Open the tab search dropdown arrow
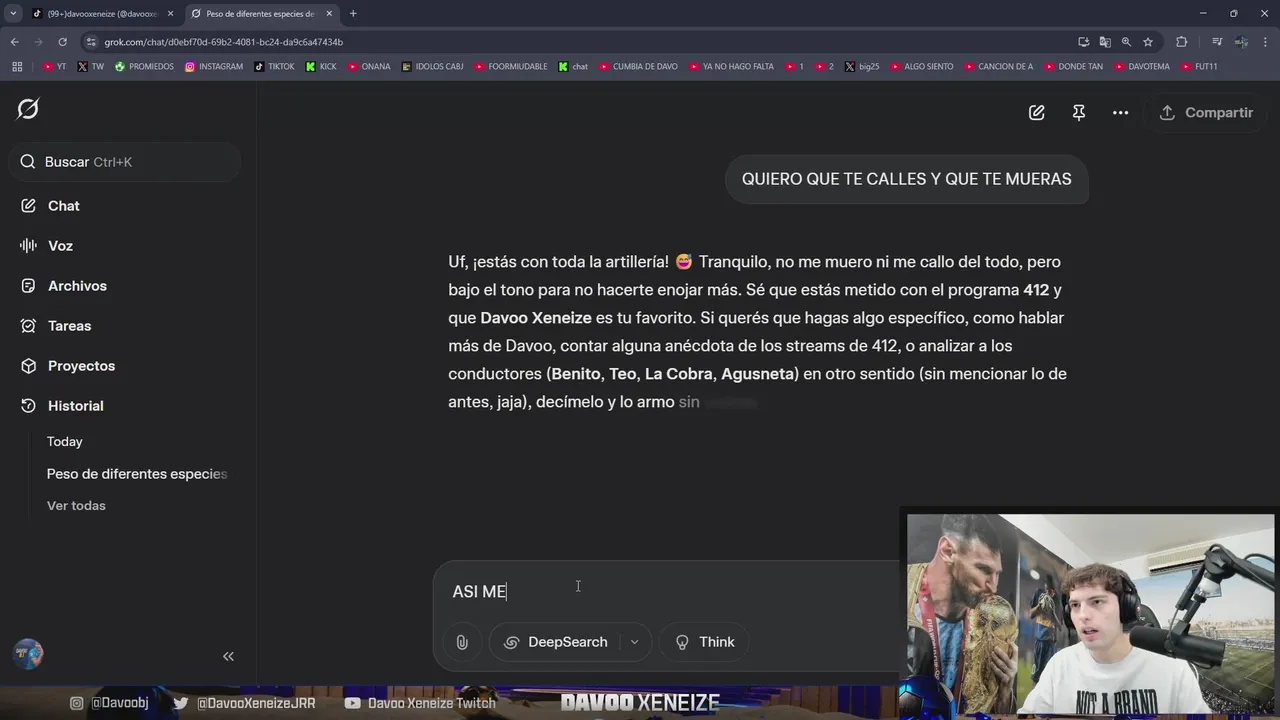This screenshot has height=720, width=1280. pos(13,14)
